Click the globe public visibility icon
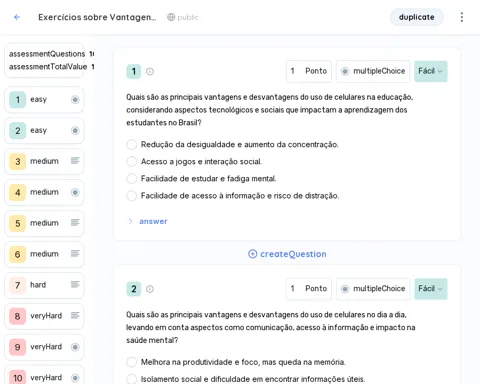Viewport: 480px width, 384px height. 171,17
